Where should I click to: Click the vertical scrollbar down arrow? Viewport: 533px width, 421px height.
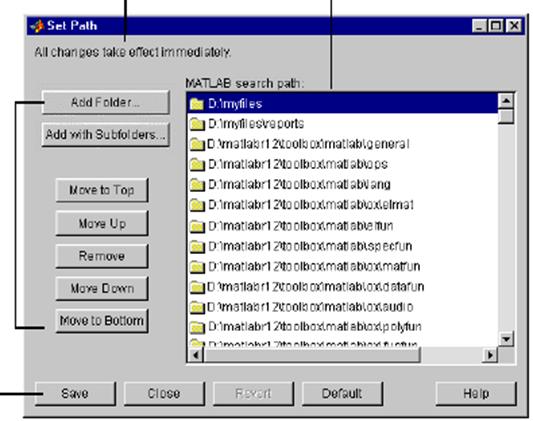click(506, 339)
